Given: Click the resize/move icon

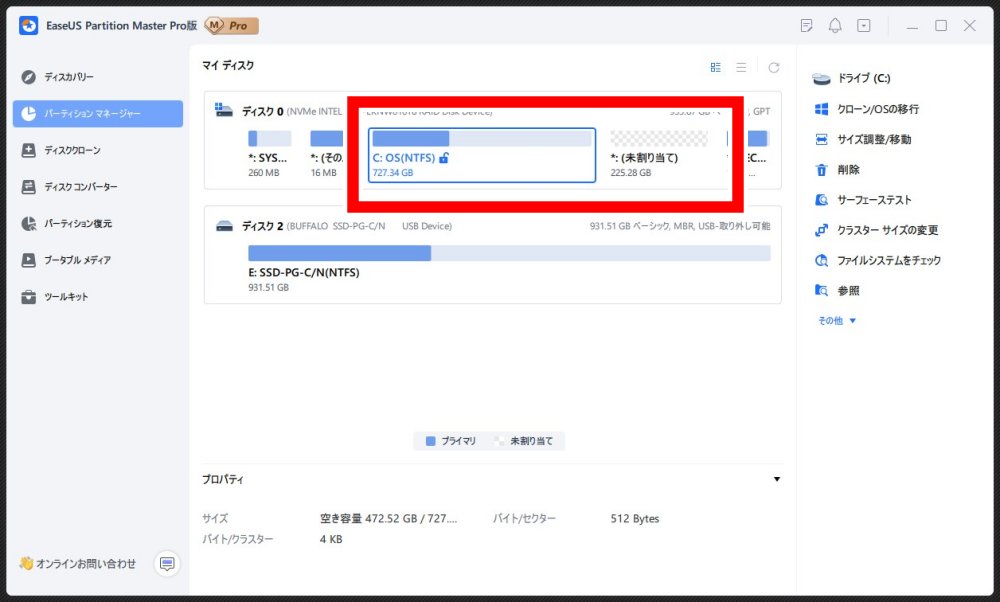Looking at the screenshot, I should [x=821, y=140].
